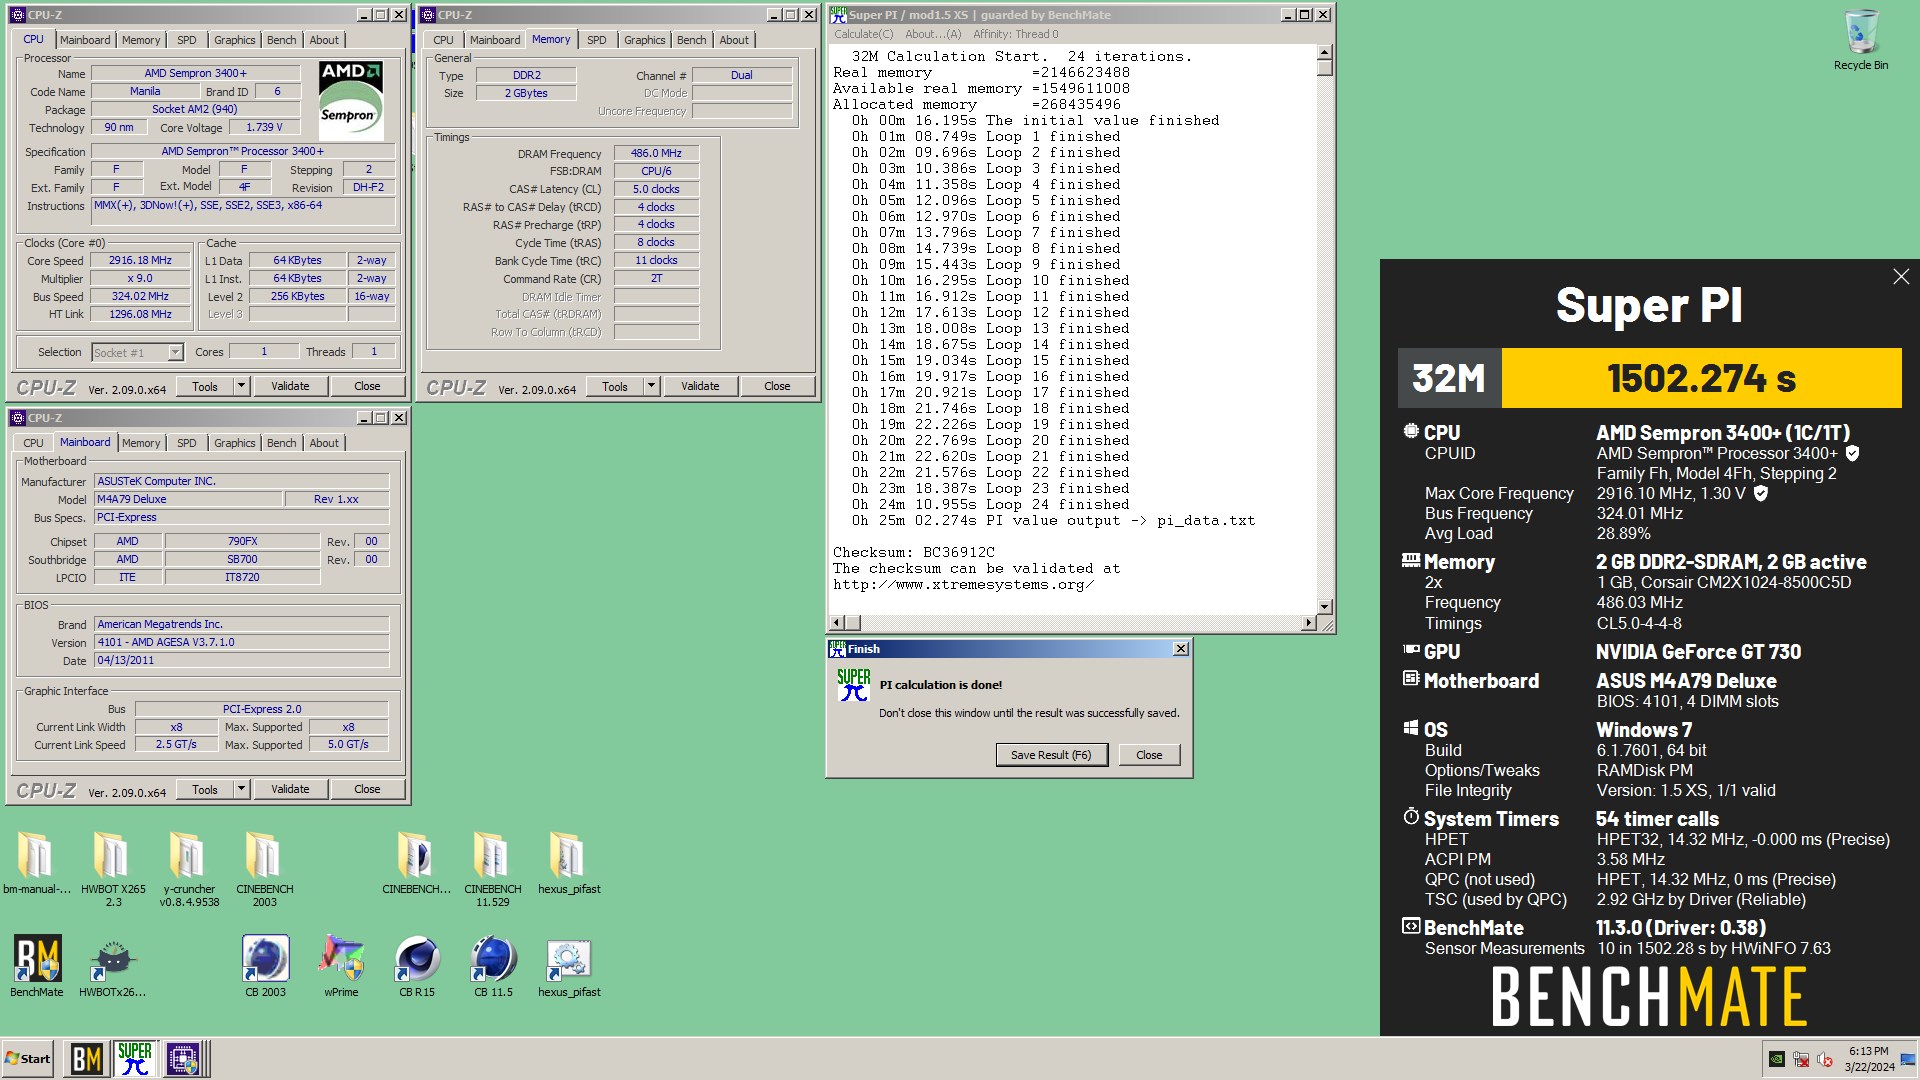Launch the HWBOTx265 desktop shortcut
This screenshot has width=1920, height=1080.
click(x=112, y=966)
